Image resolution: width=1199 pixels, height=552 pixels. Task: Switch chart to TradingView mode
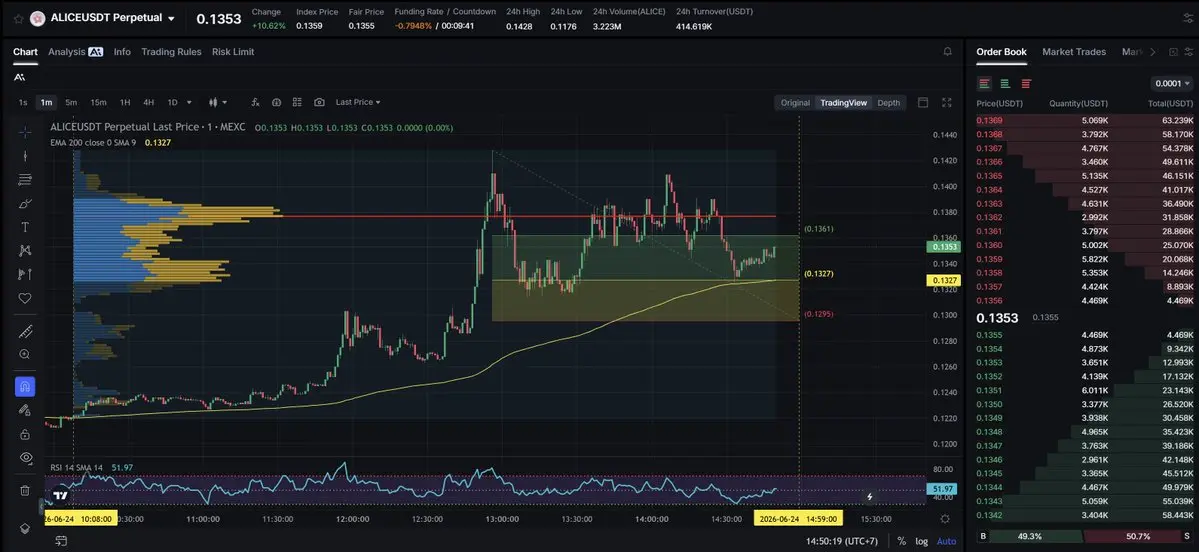pos(843,102)
